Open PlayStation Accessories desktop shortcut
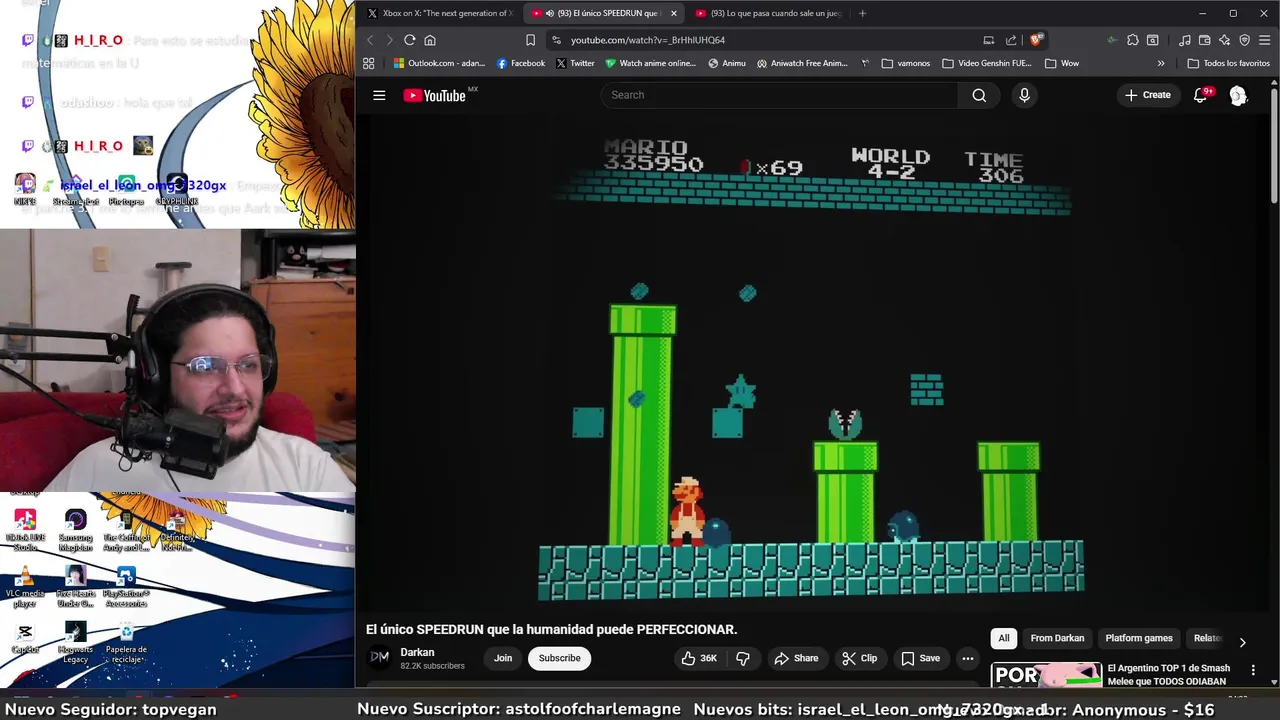The height and width of the screenshot is (720, 1280). [x=126, y=587]
